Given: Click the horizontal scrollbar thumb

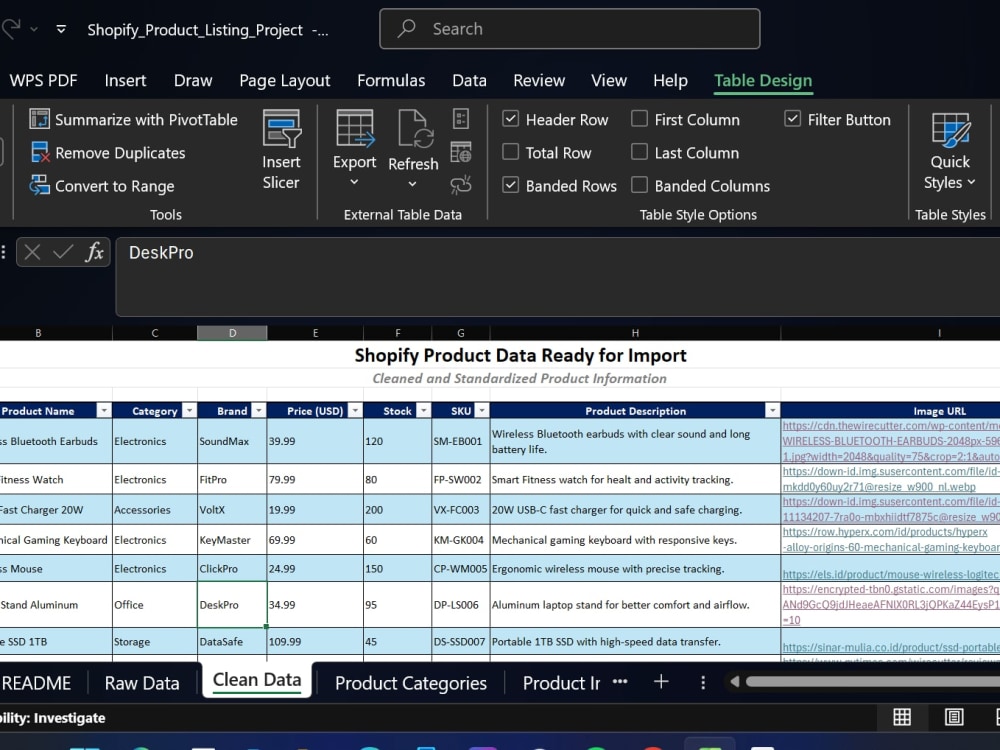Looking at the screenshot, I should (872, 682).
